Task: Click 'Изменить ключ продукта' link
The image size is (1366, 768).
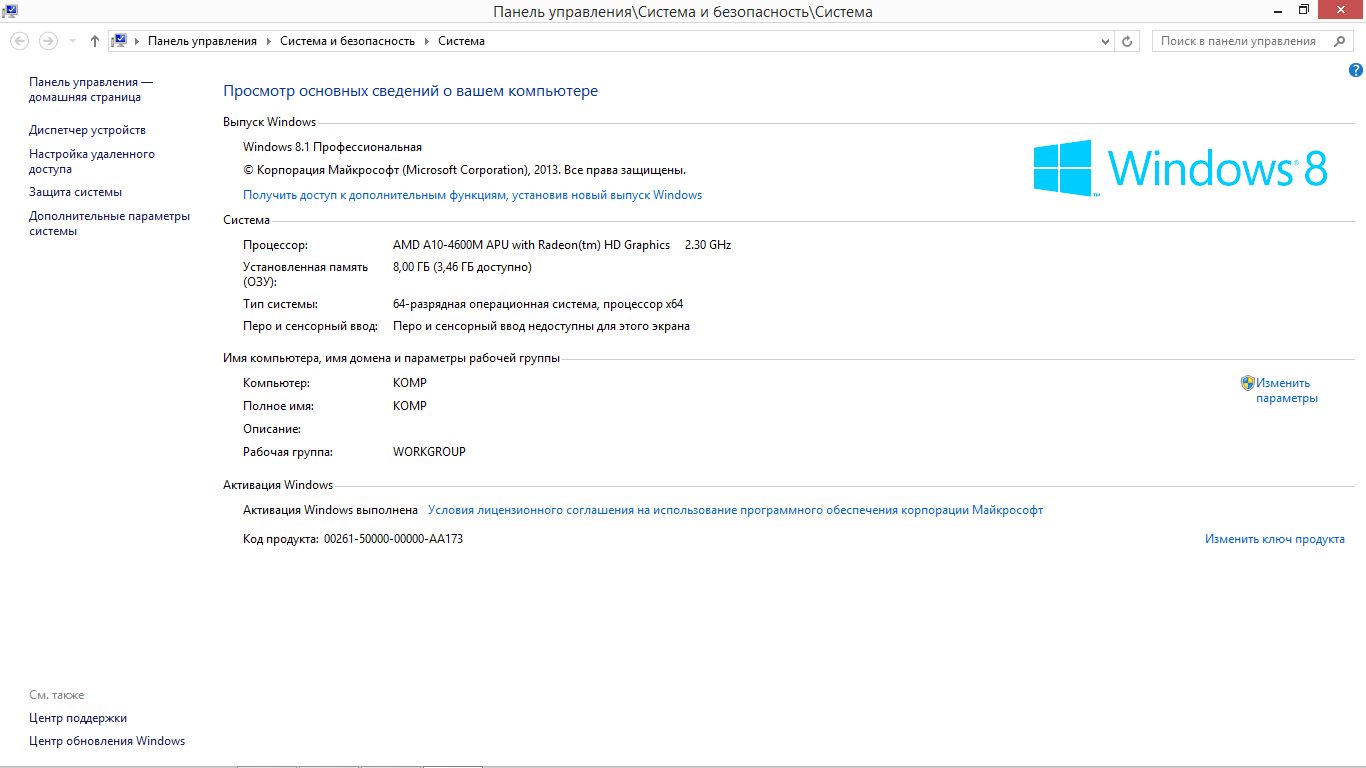Action: [1275, 539]
